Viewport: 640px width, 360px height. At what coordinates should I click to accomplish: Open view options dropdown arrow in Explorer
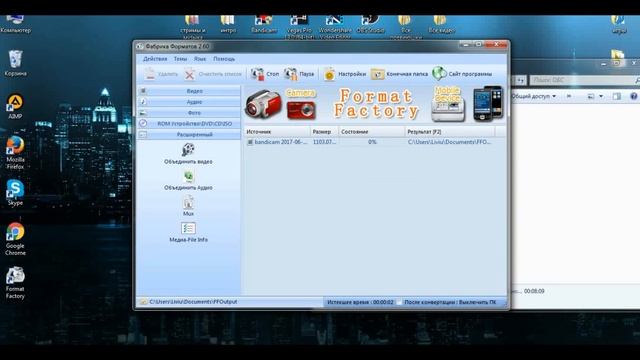[x=601, y=96]
